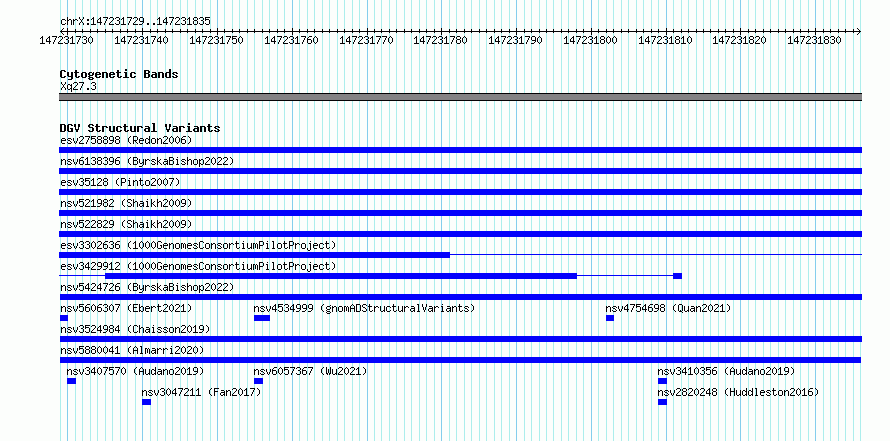Screen dimensions: 890x441
Task: Click the long thick segment of esv3429912
Action: coord(341,276)
